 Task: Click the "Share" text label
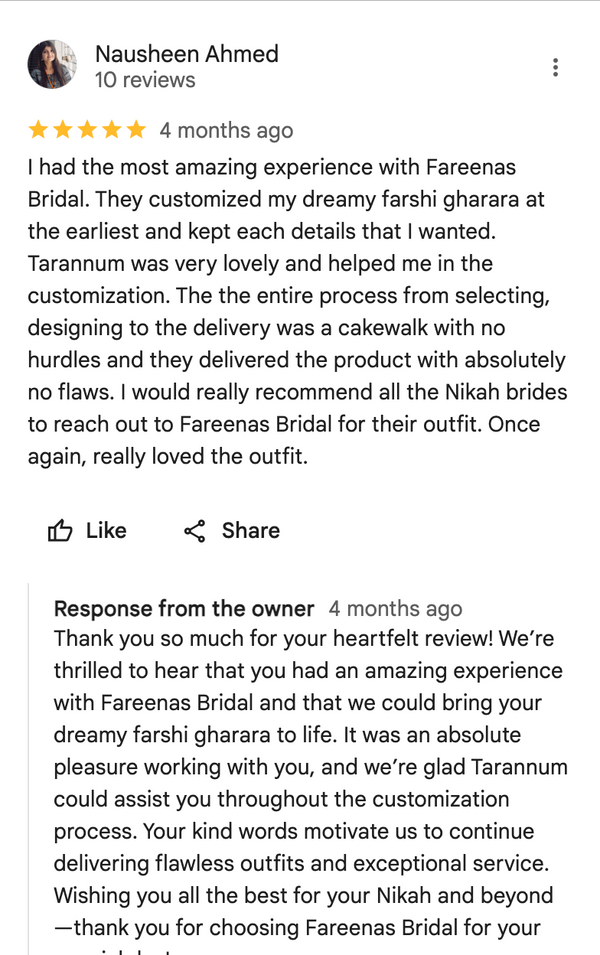point(250,531)
